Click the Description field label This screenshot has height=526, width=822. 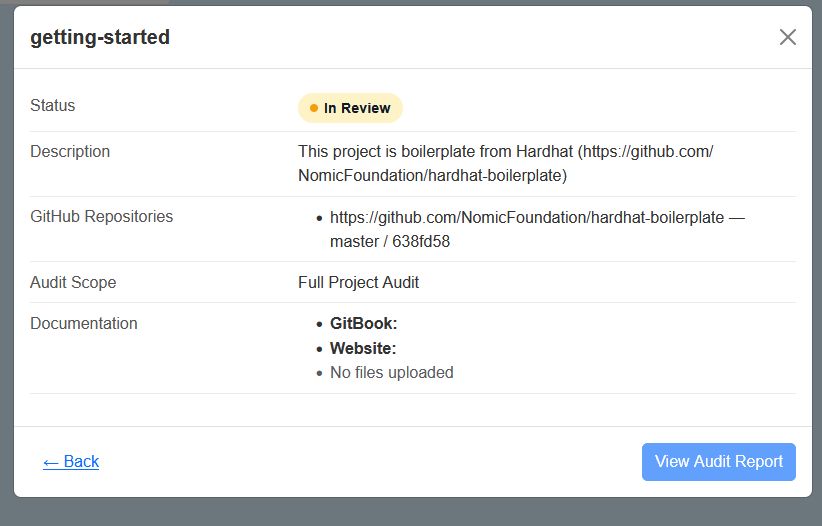pyautogui.click(x=70, y=152)
